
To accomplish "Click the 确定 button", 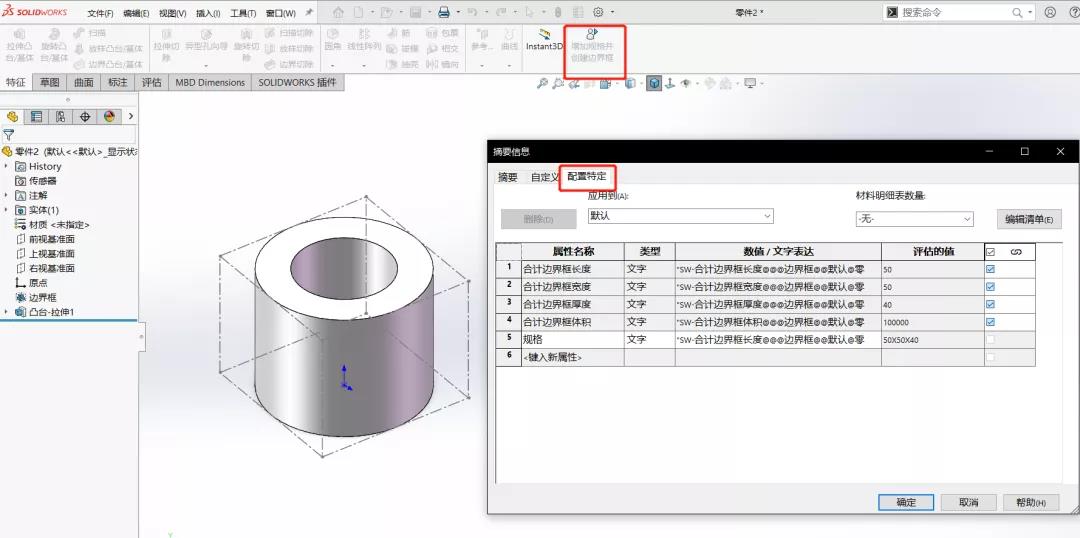I will tap(906, 502).
